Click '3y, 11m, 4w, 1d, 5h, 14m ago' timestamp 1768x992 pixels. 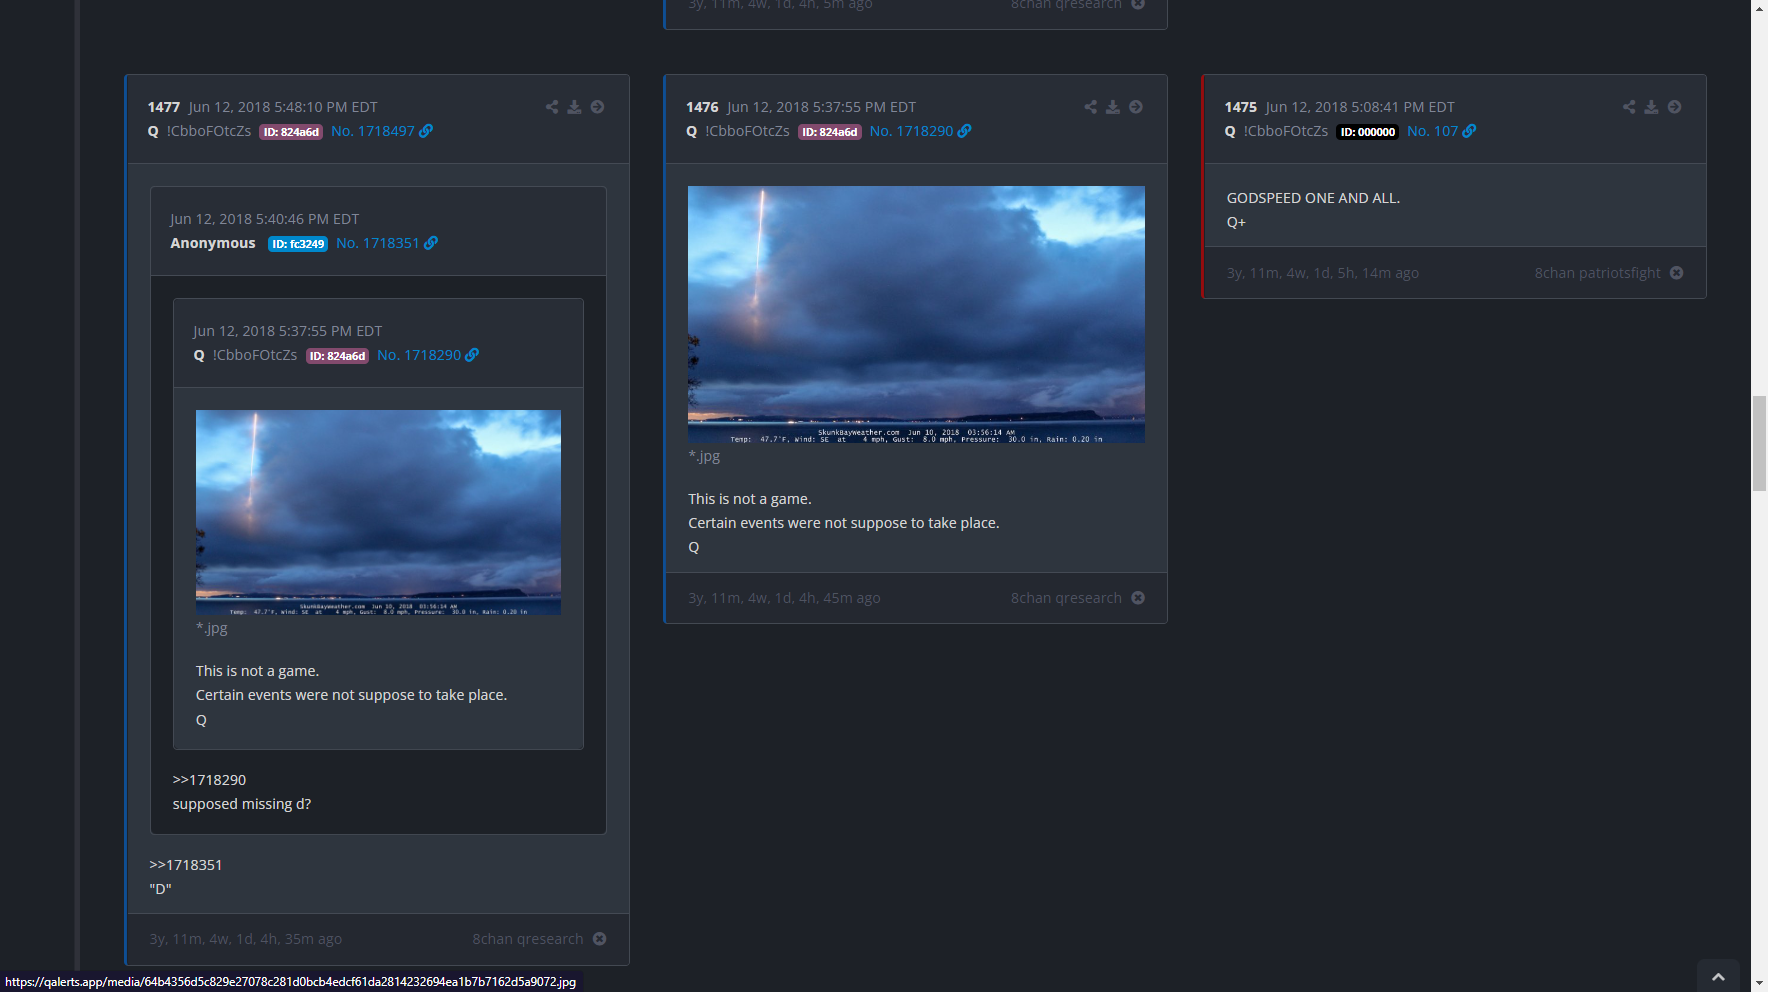point(1323,273)
